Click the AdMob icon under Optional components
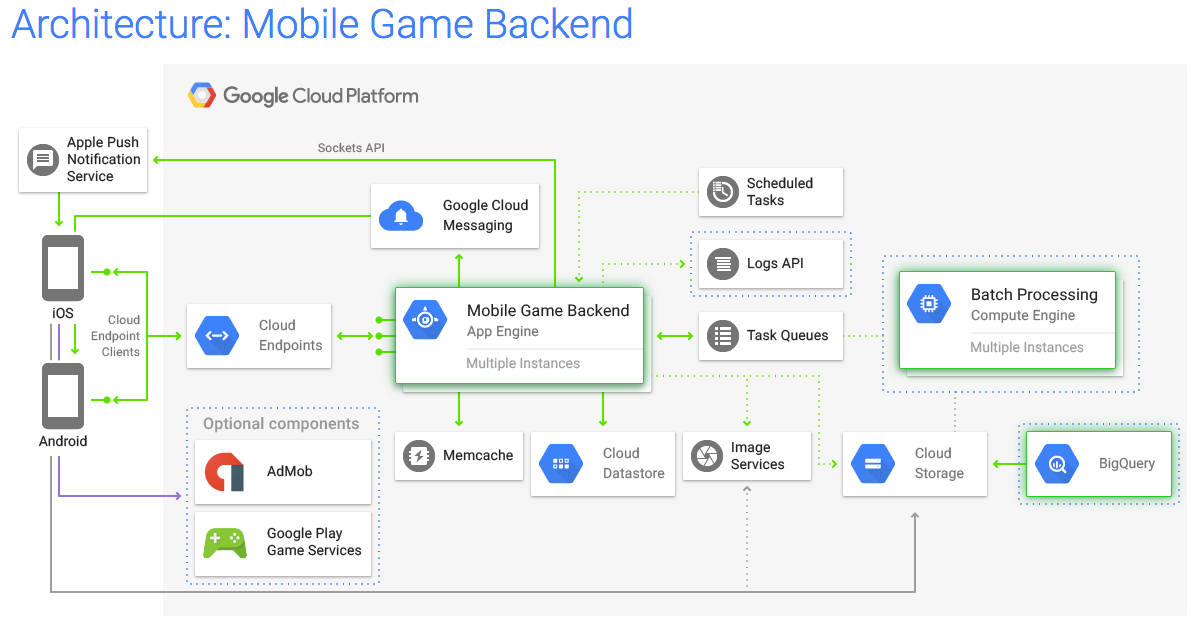Viewport: 1204px width, 628px height. (x=222, y=471)
